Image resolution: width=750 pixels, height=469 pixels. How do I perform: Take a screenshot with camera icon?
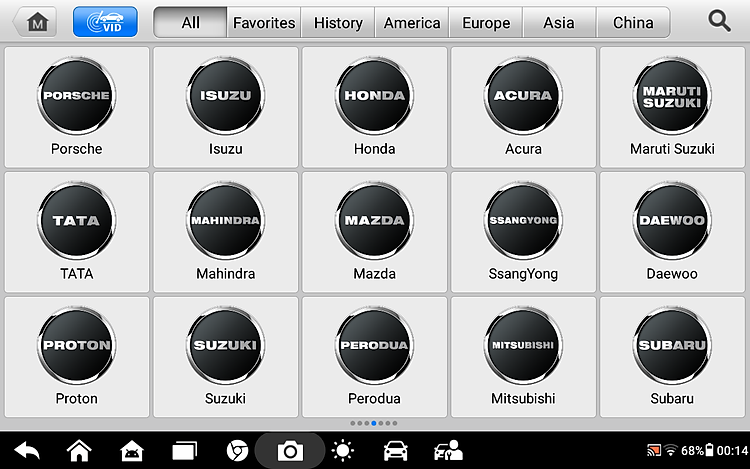click(x=290, y=451)
